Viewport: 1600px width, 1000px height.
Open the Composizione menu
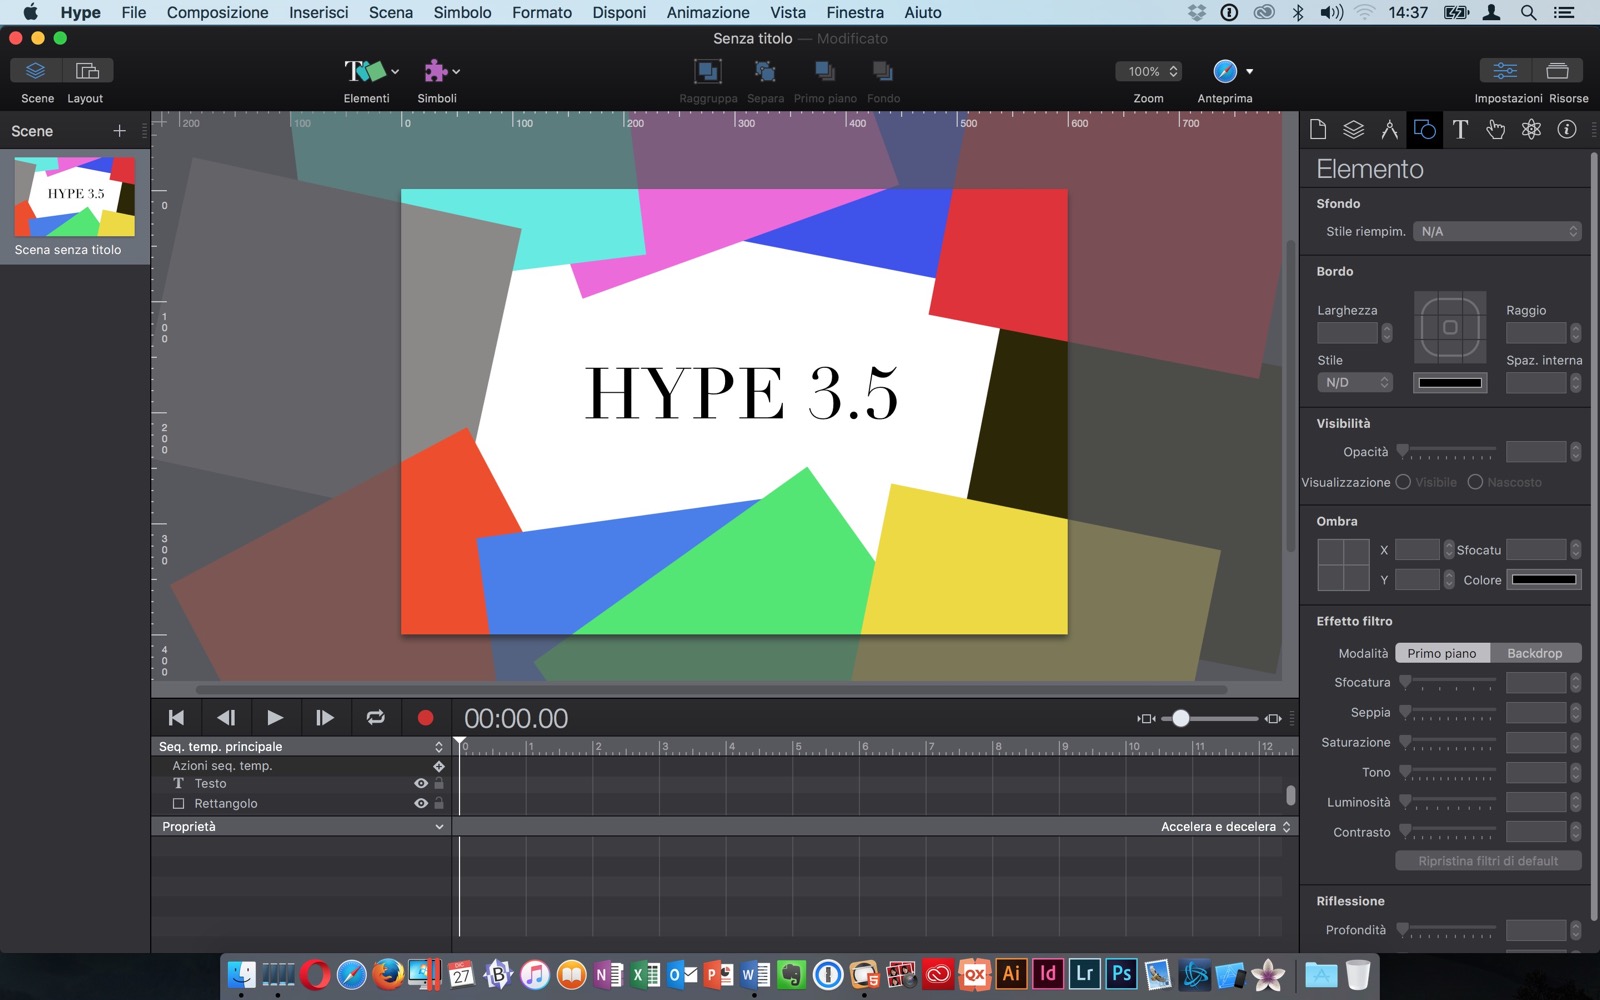tap(217, 12)
